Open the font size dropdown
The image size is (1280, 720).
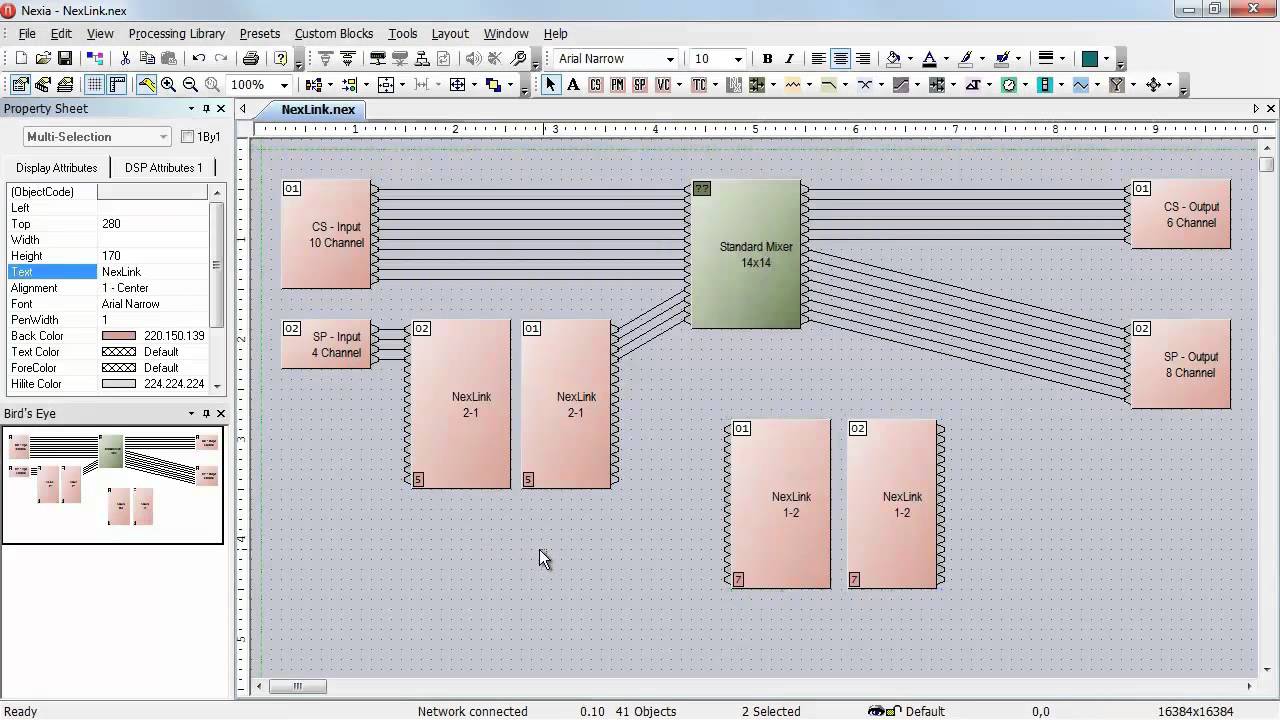(x=738, y=59)
